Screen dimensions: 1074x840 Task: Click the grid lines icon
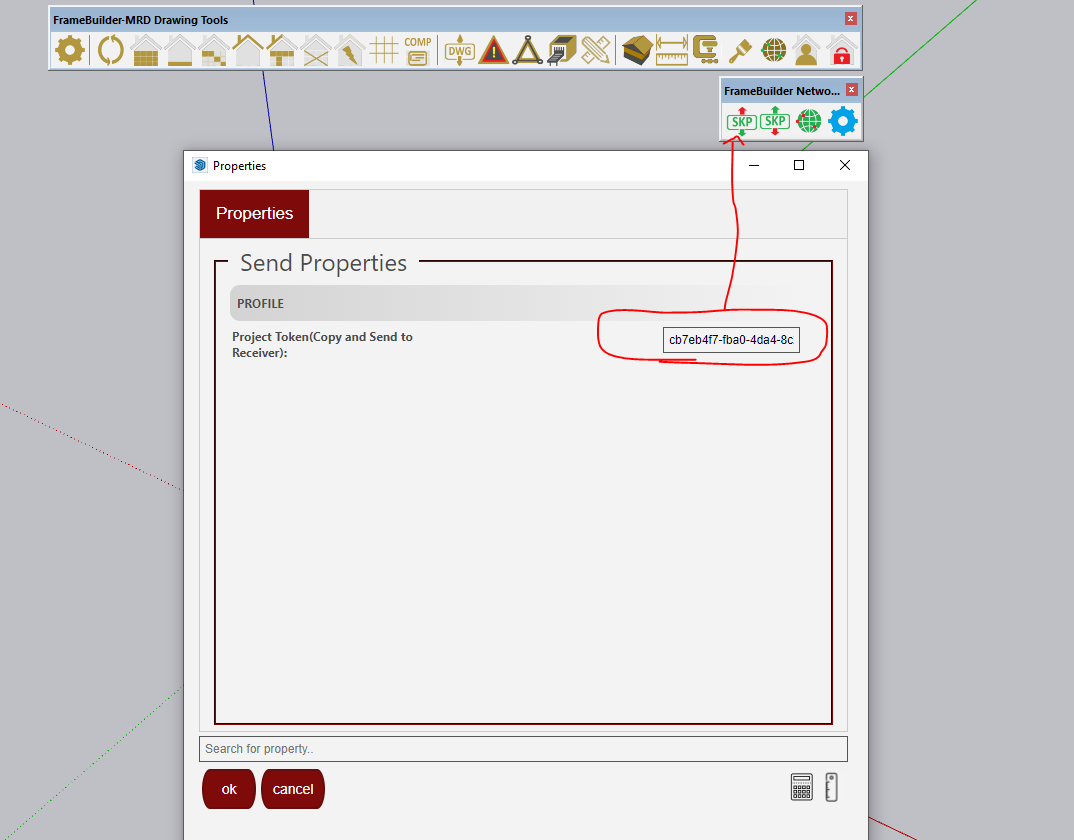point(384,51)
